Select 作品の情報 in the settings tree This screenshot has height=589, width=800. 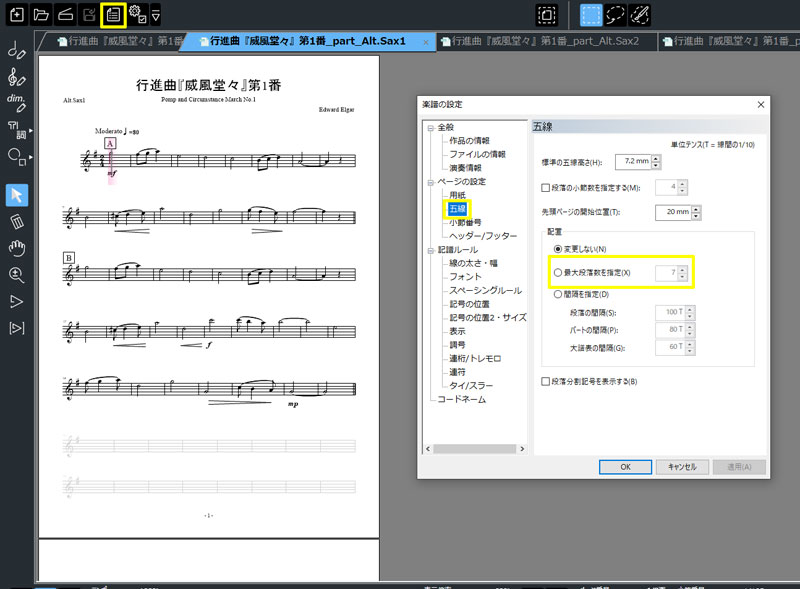[469, 140]
